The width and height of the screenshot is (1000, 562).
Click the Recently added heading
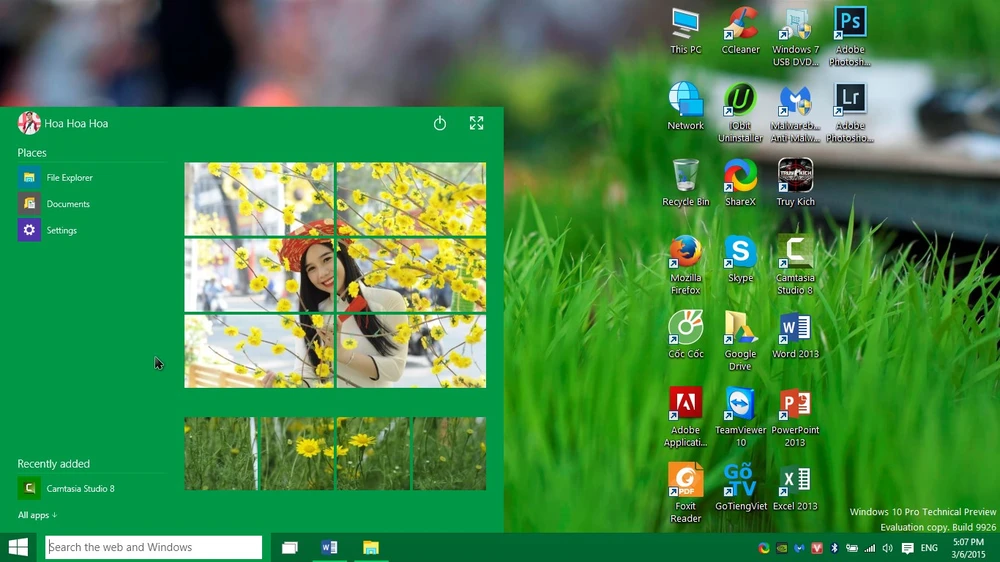coord(54,464)
